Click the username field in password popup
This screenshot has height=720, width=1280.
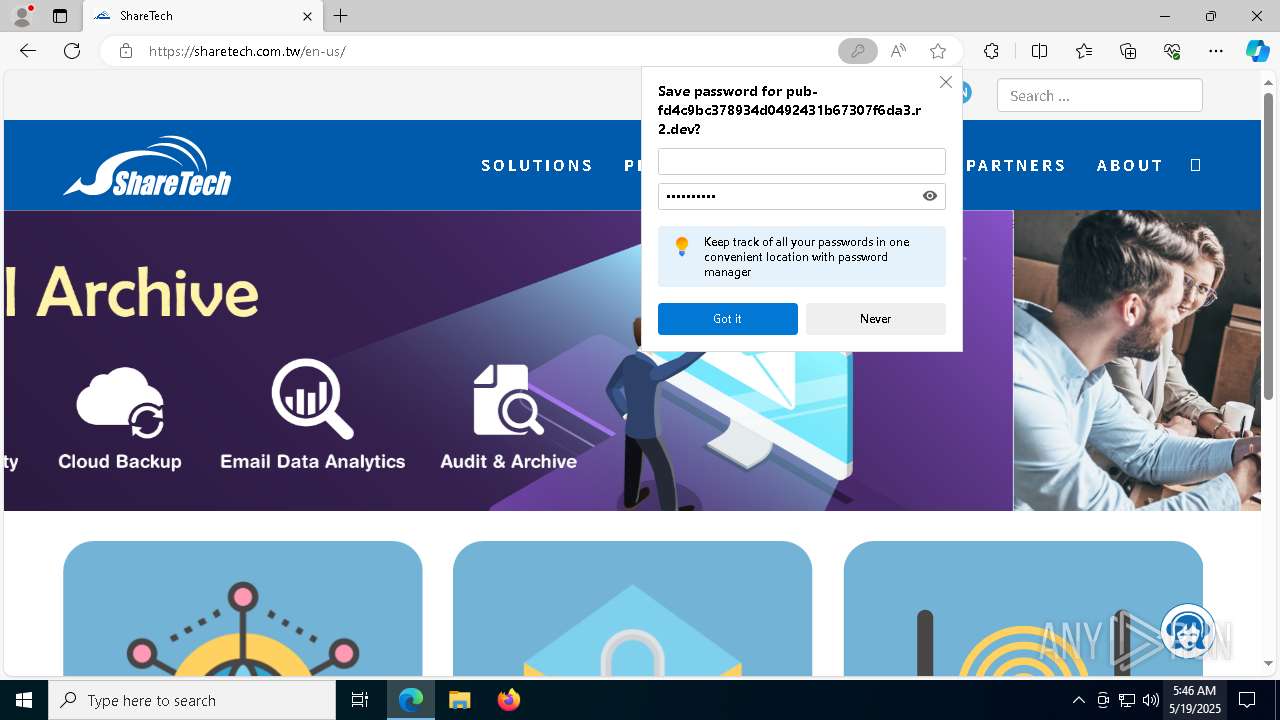pyautogui.click(x=801, y=162)
